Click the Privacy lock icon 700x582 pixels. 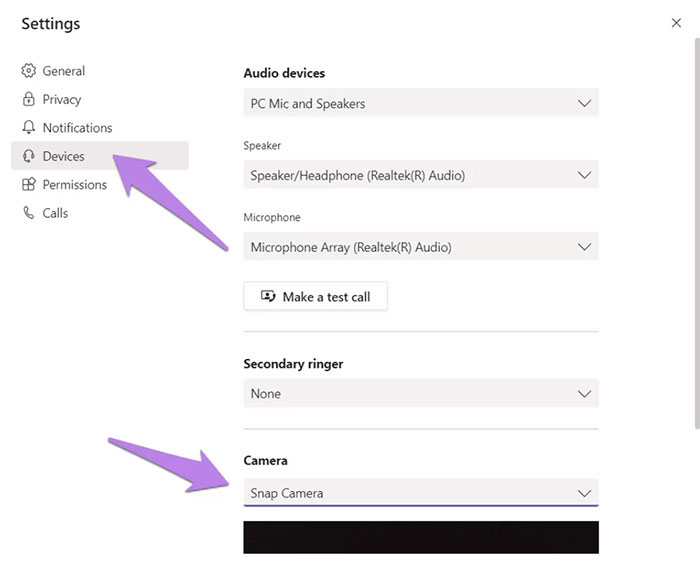pyautogui.click(x=29, y=99)
